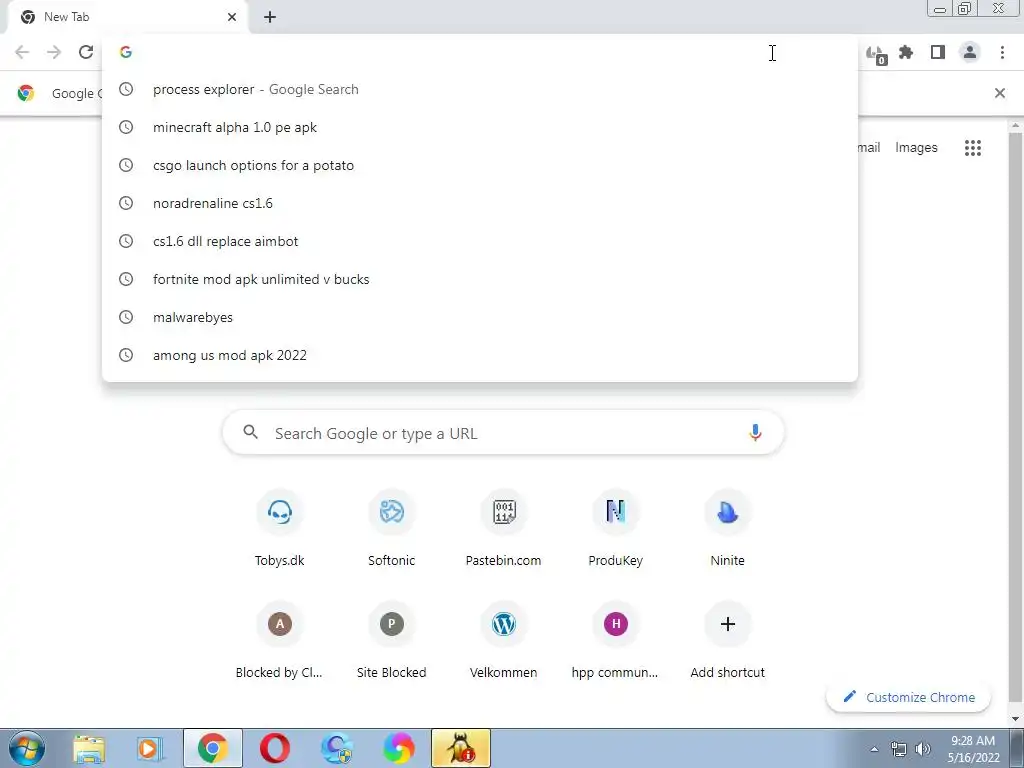Click the Chrome taskbar icon
1024x768 pixels.
212,748
